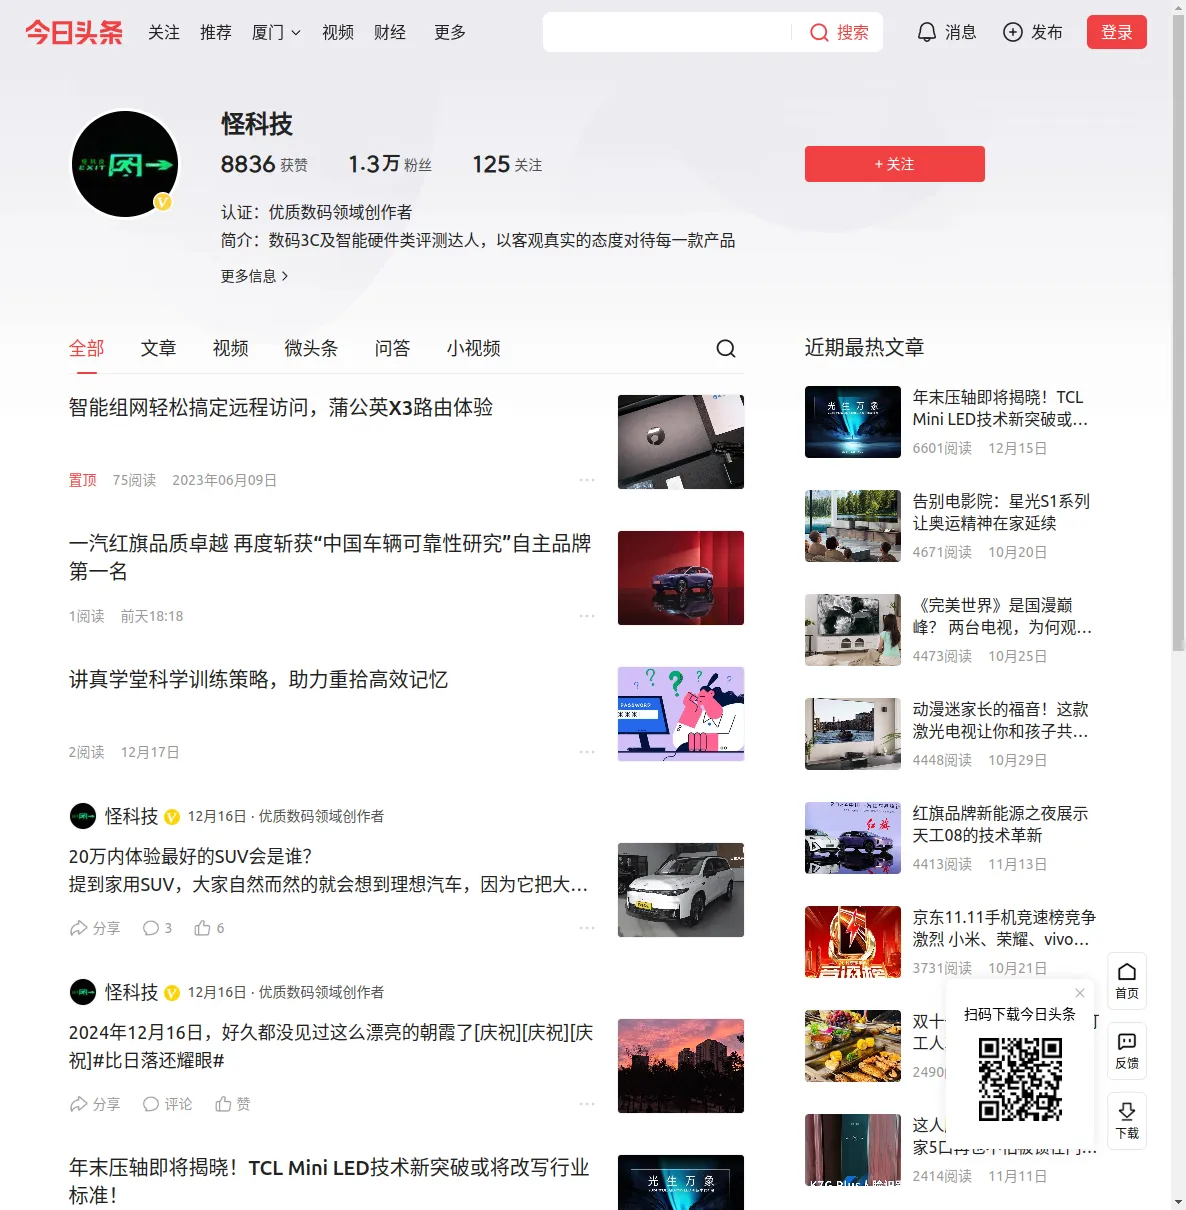This screenshot has width=1186, height=1210.
Task: Open hot article 红旗品牌新能源之夜
Action: click(x=1000, y=824)
